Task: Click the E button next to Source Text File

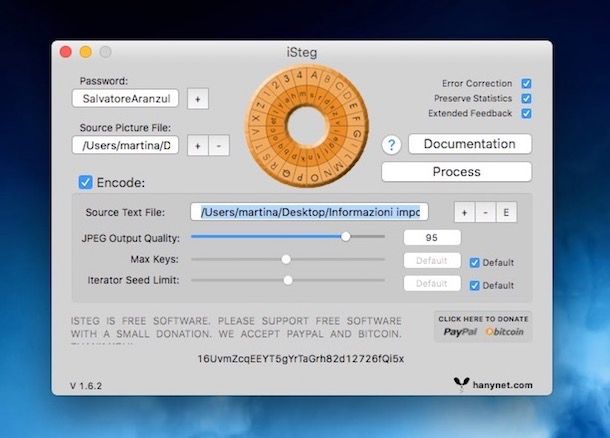Action: click(506, 212)
